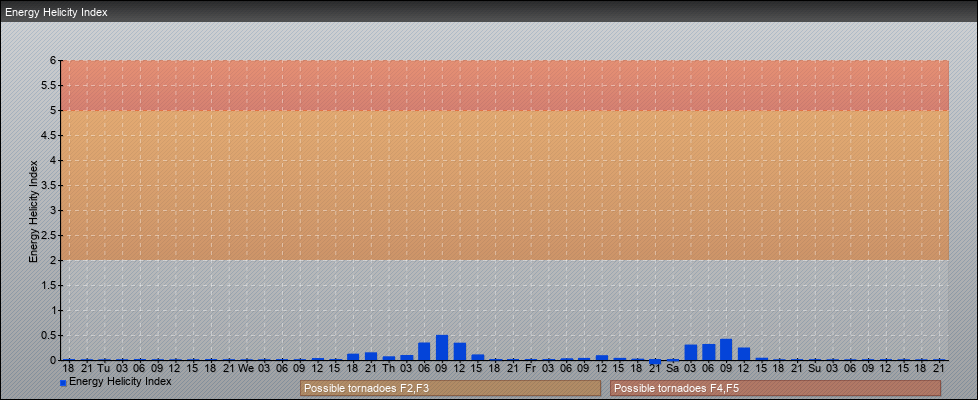The width and height of the screenshot is (978, 400).
Task: Click the Saturday 03 bar
Action: (x=690, y=352)
